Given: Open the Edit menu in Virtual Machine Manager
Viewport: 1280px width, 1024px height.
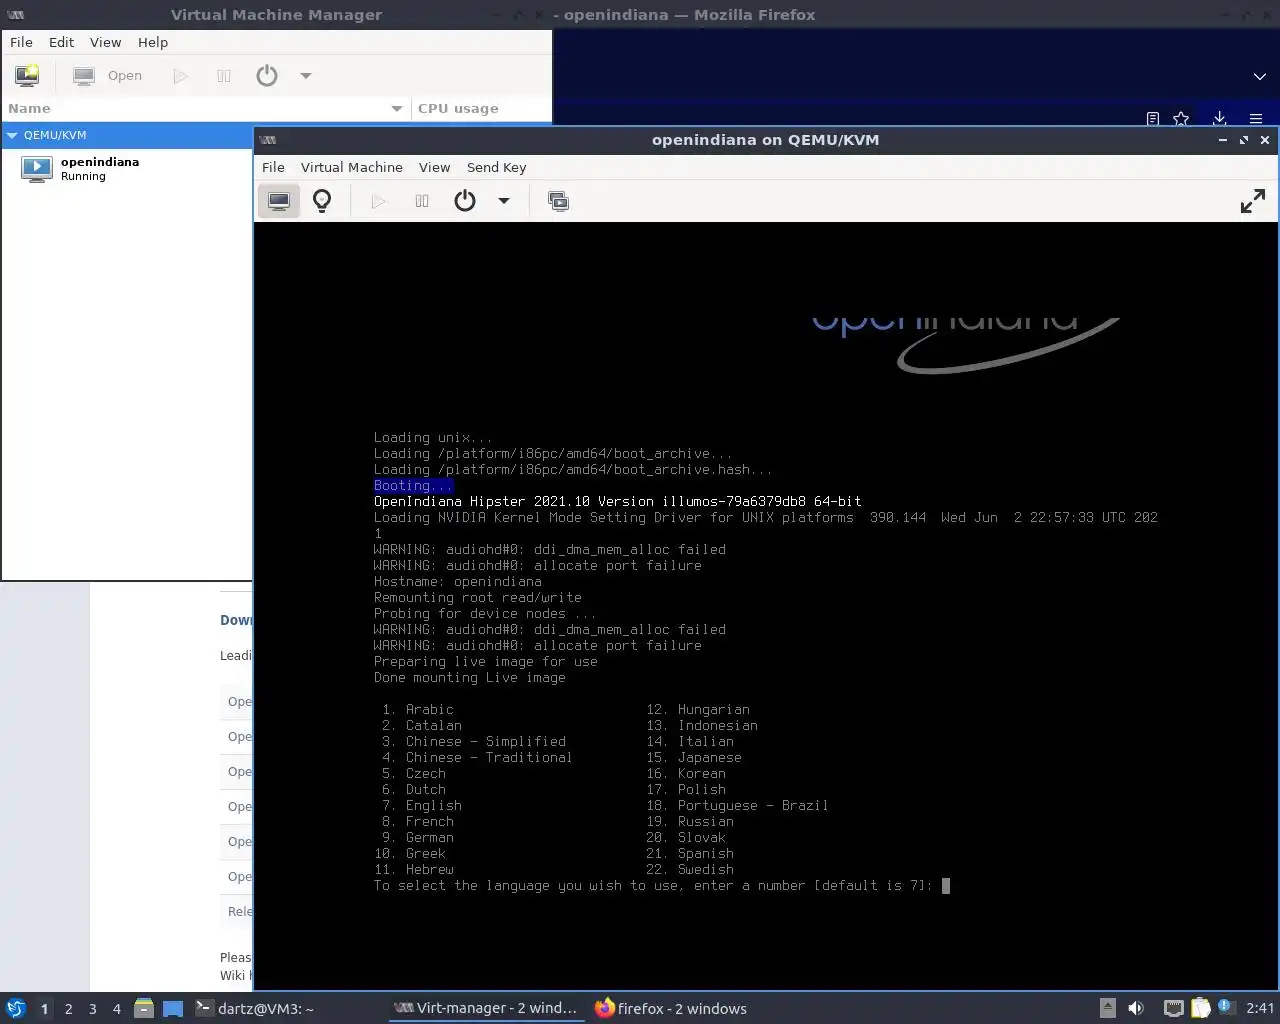Looking at the screenshot, I should pos(61,42).
